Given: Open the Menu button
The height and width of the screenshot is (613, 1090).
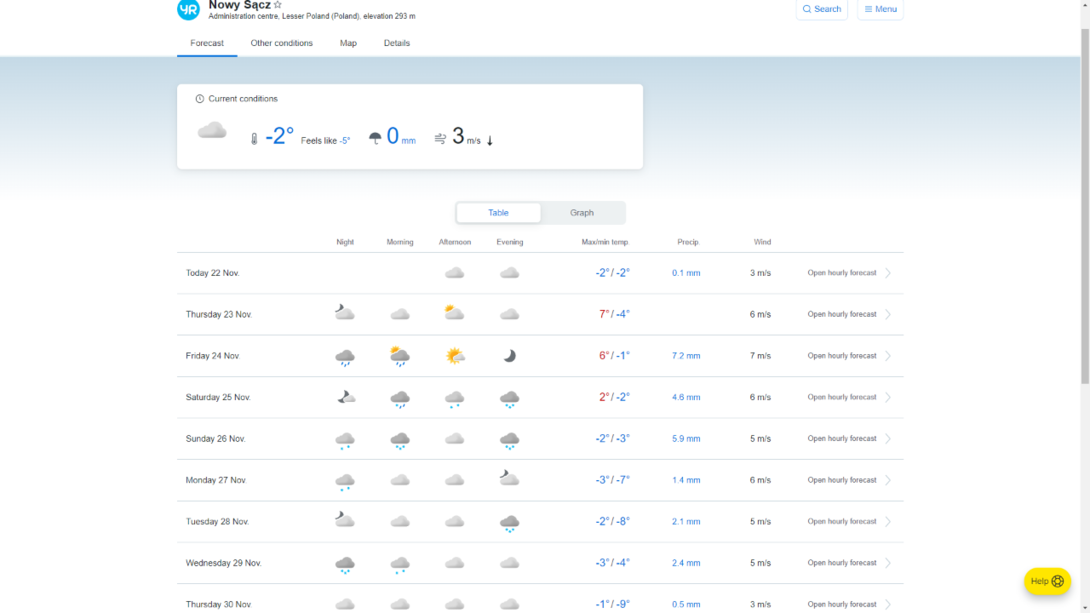Looking at the screenshot, I should [x=880, y=9].
